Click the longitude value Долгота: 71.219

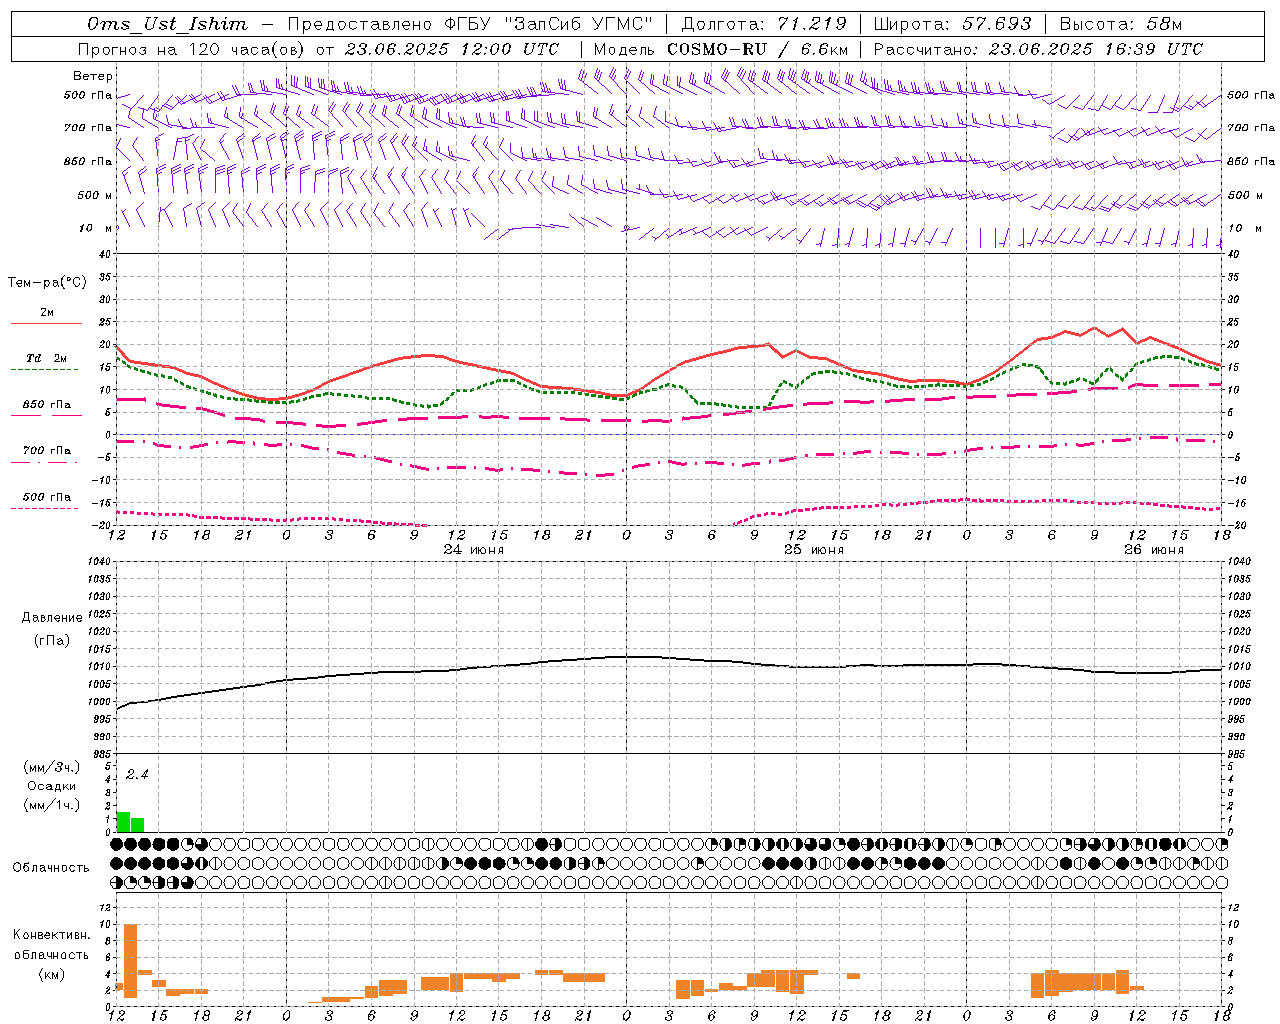[x=764, y=24]
